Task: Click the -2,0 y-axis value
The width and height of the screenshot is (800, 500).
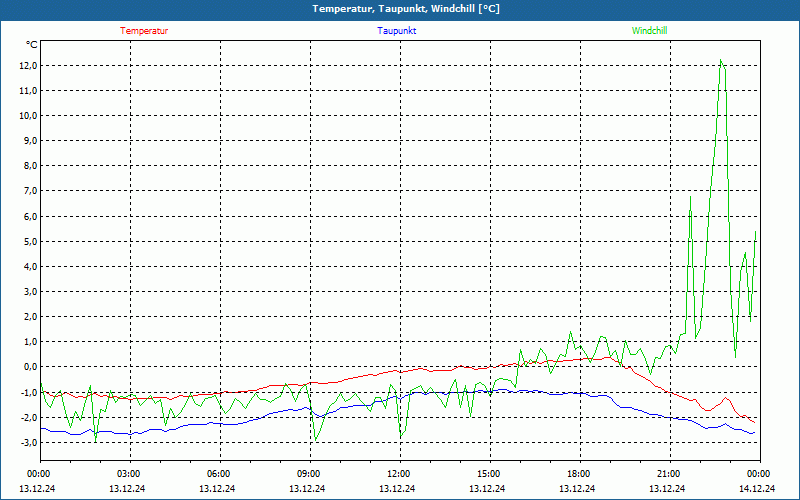Action: tap(29, 417)
